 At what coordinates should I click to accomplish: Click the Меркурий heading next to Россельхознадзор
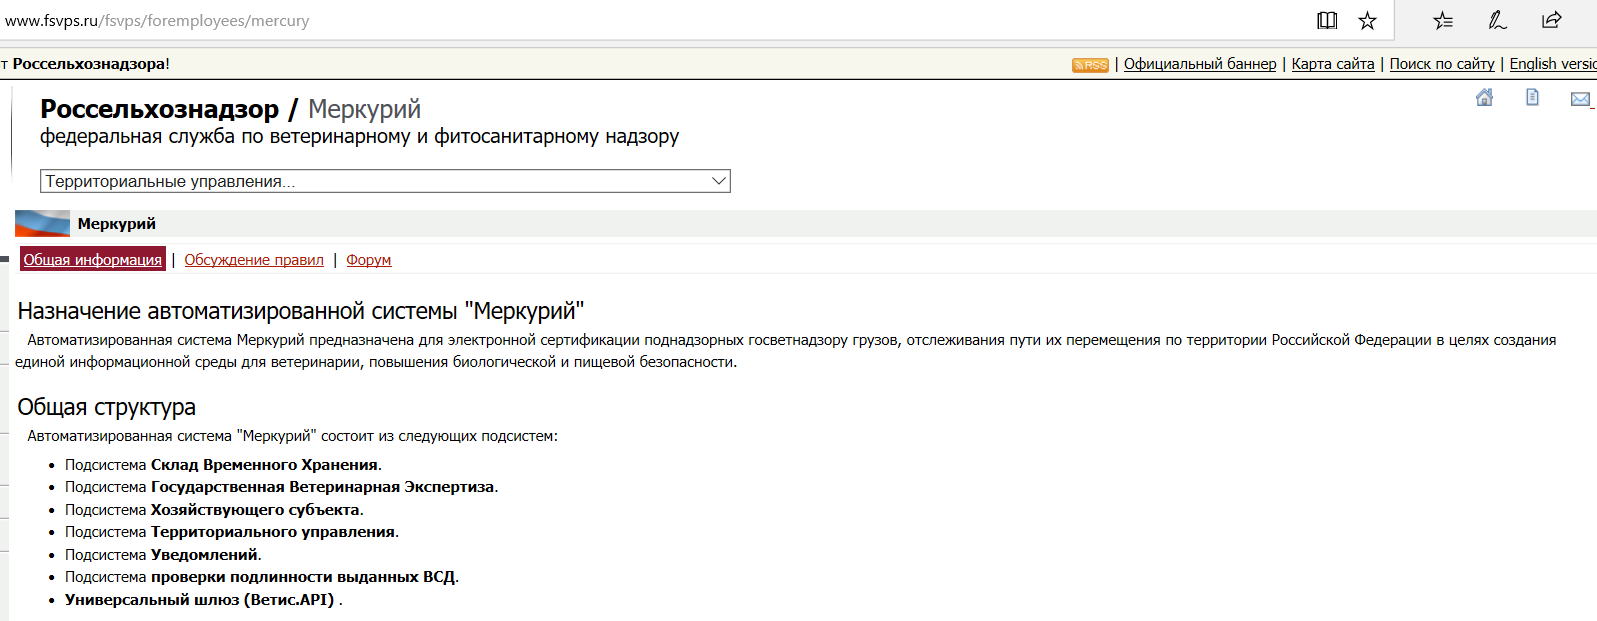click(364, 109)
